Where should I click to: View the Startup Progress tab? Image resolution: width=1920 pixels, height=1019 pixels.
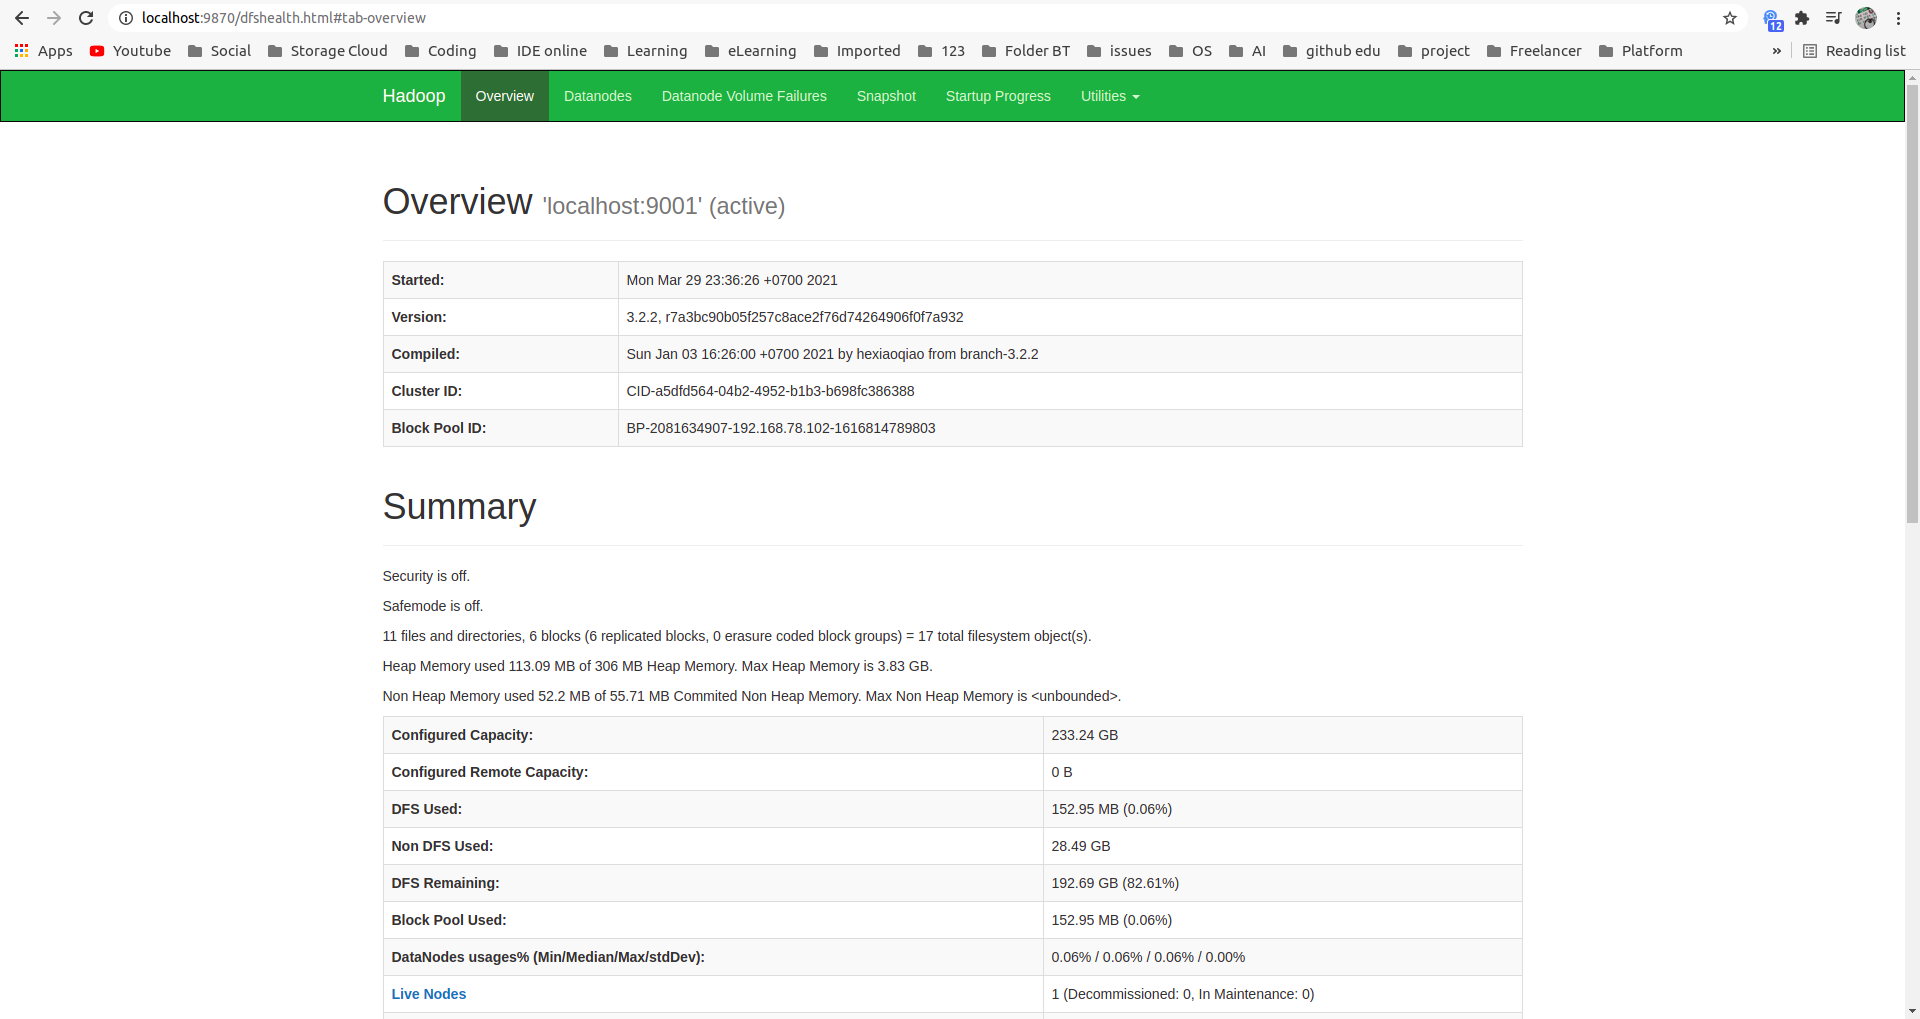[x=998, y=96]
